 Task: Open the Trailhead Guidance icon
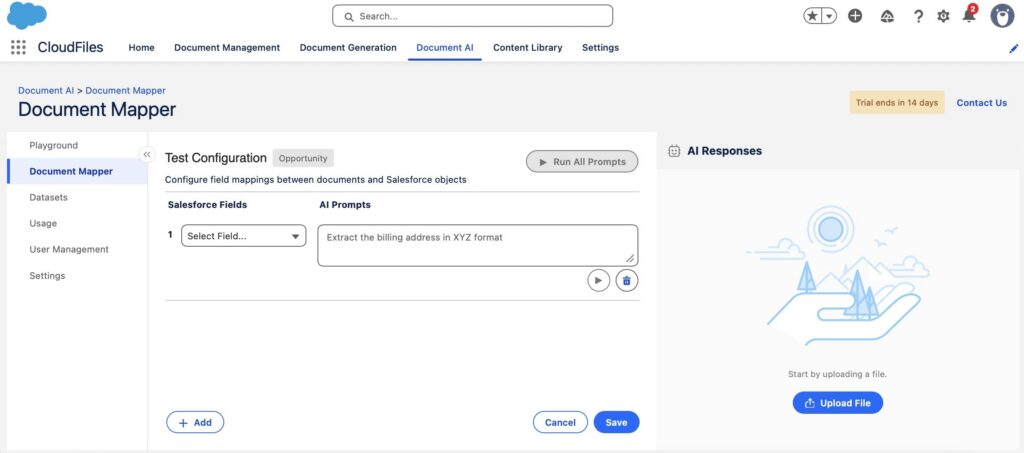coord(887,16)
